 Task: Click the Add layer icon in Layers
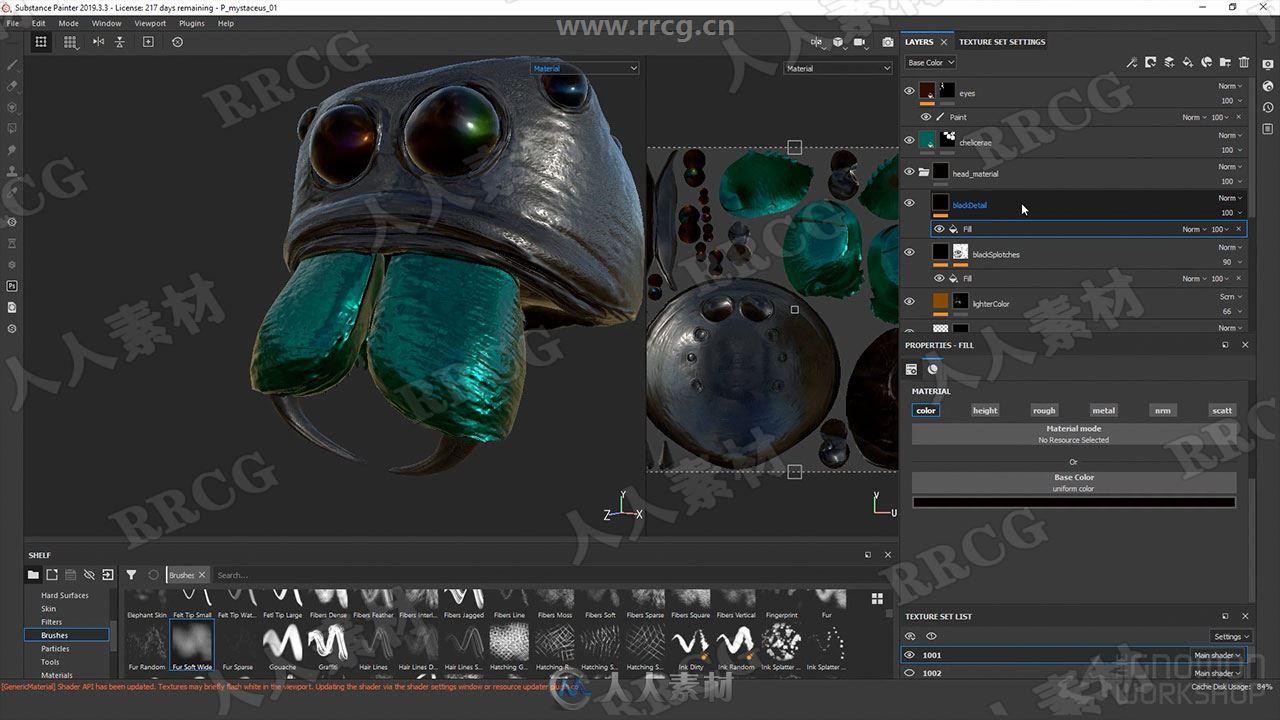click(x=1168, y=62)
